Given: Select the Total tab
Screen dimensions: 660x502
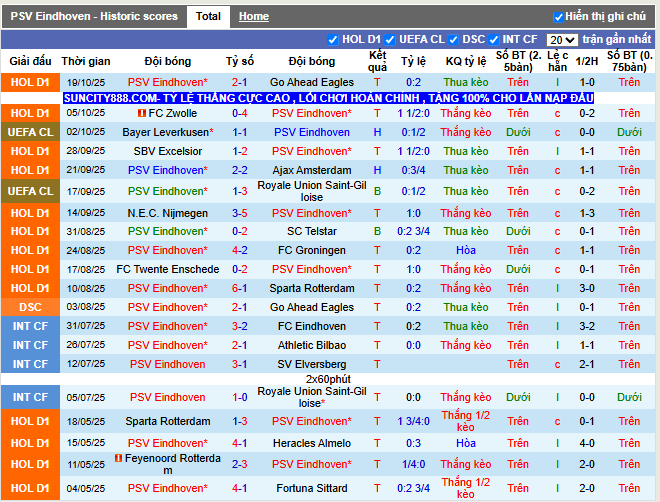Looking at the screenshot, I should (208, 17).
